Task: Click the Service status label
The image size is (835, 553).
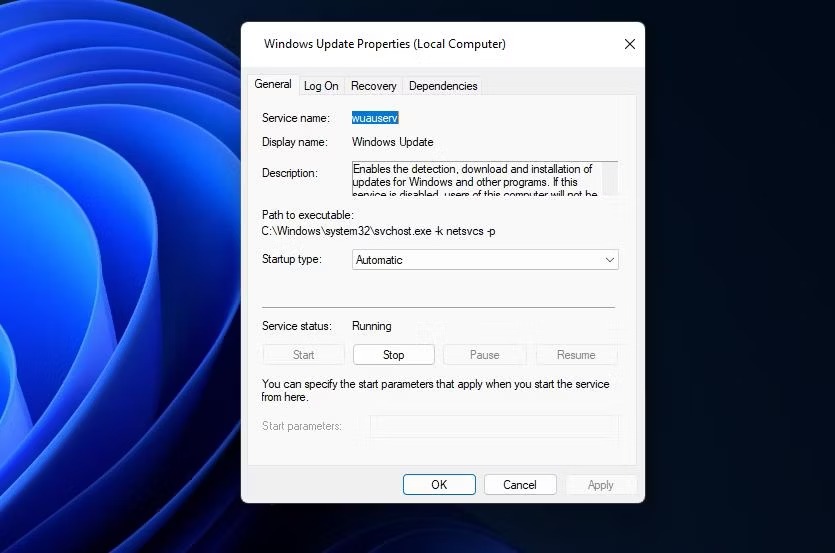Action: tap(297, 326)
